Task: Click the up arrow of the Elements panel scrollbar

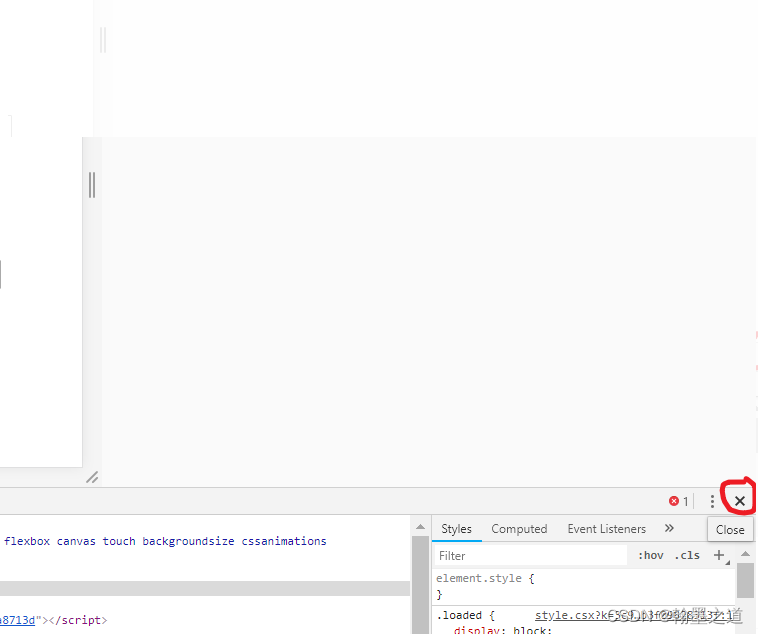Action: pyautogui.click(x=421, y=527)
